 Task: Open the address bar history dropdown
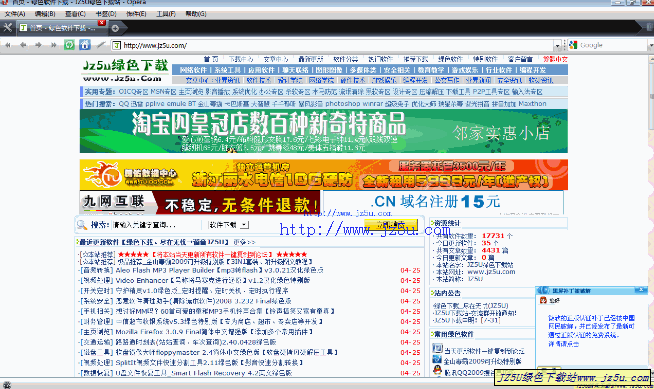tap(558, 45)
